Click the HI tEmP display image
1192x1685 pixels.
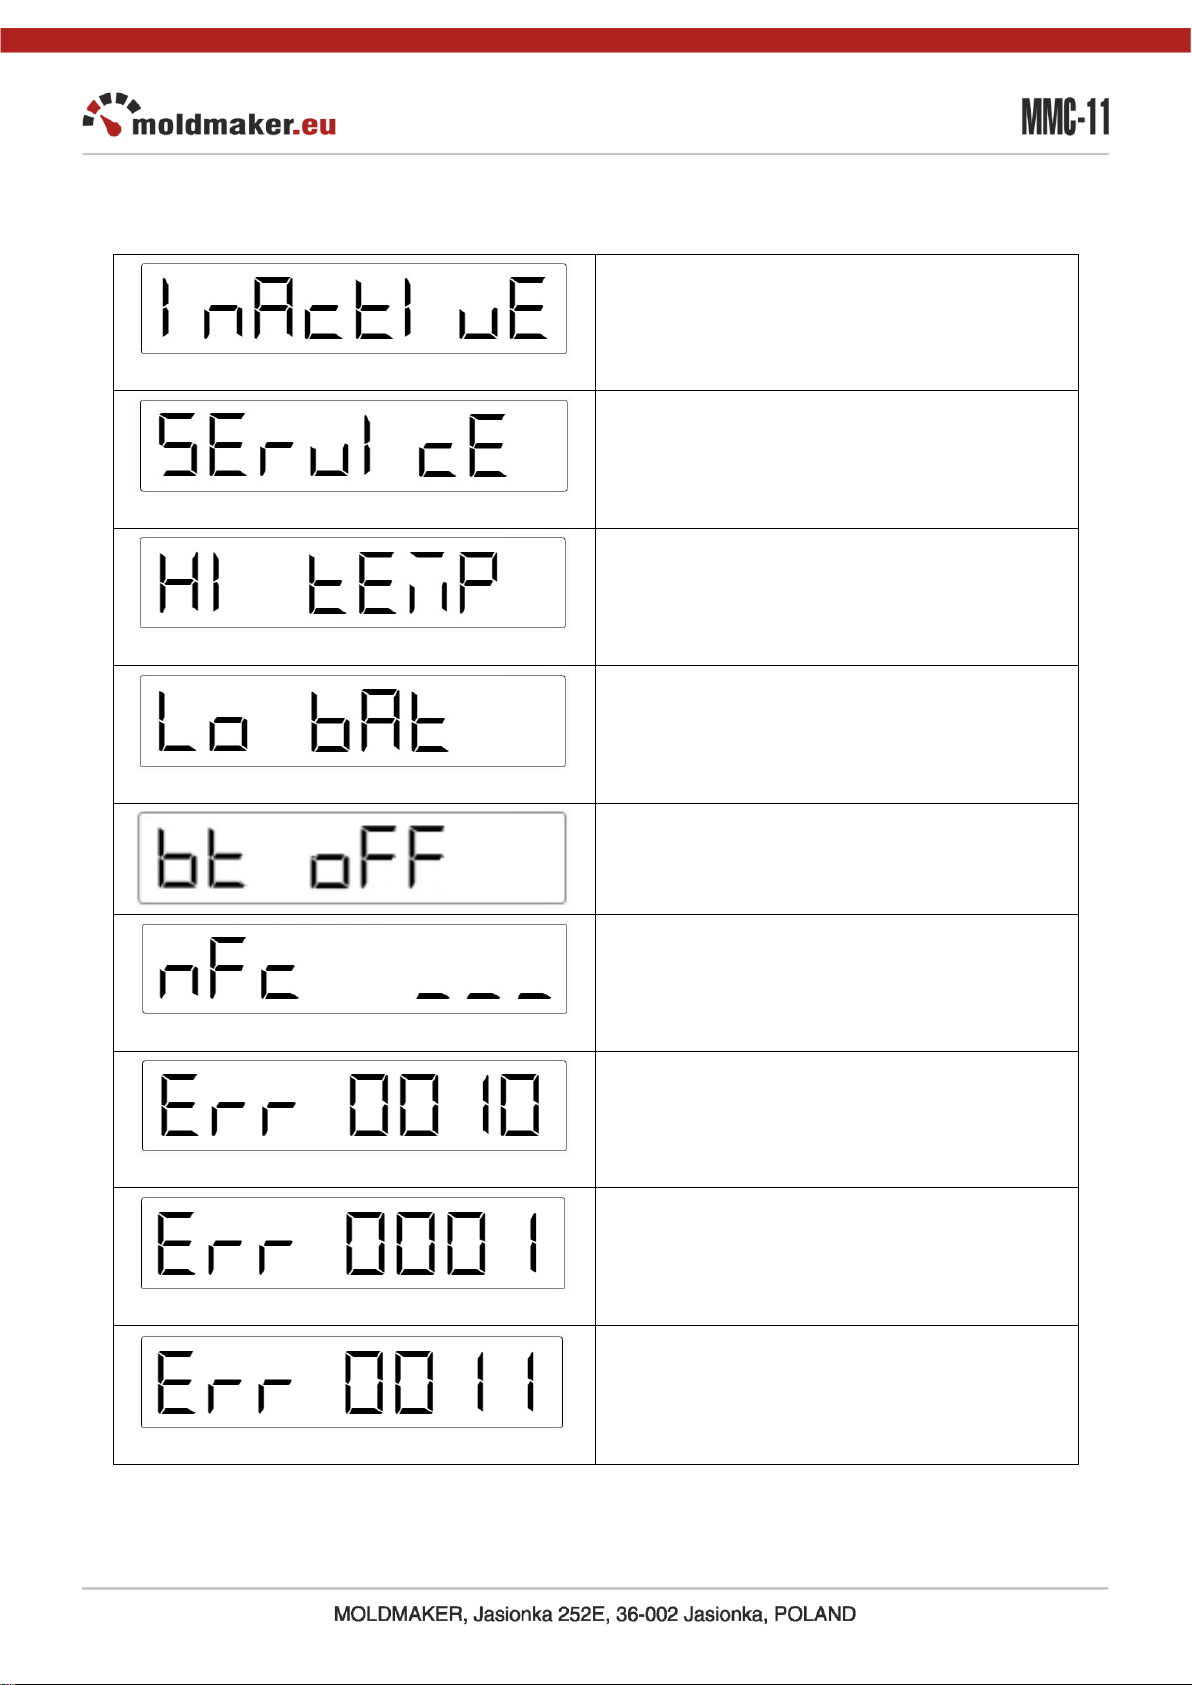click(353, 583)
